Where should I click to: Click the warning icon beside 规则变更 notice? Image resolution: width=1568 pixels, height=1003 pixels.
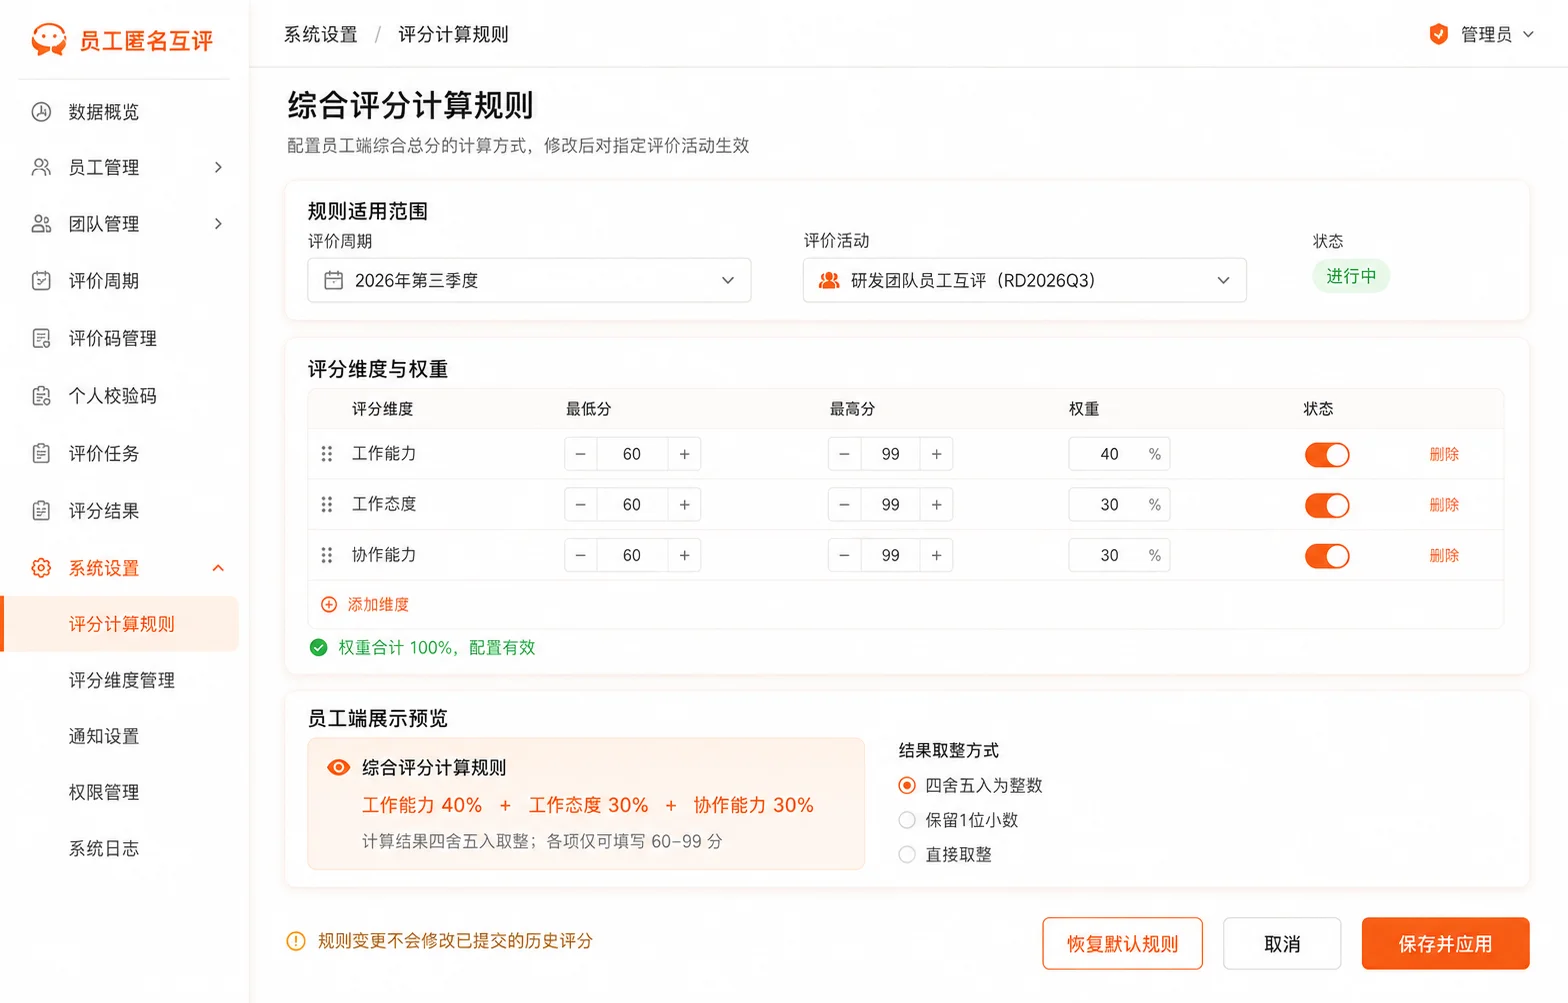point(296,941)
